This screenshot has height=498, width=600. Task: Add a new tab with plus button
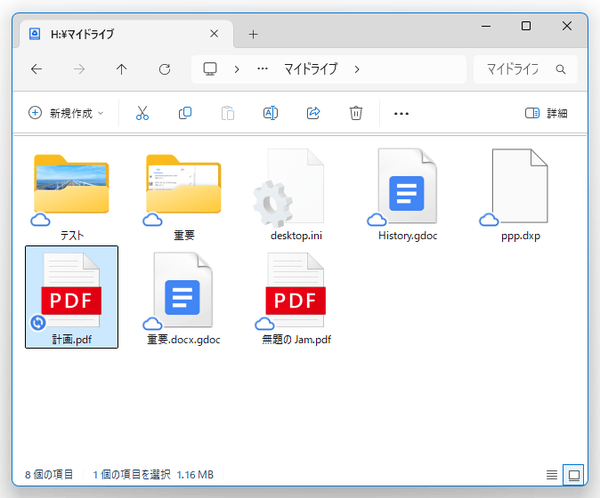[253, 33]
